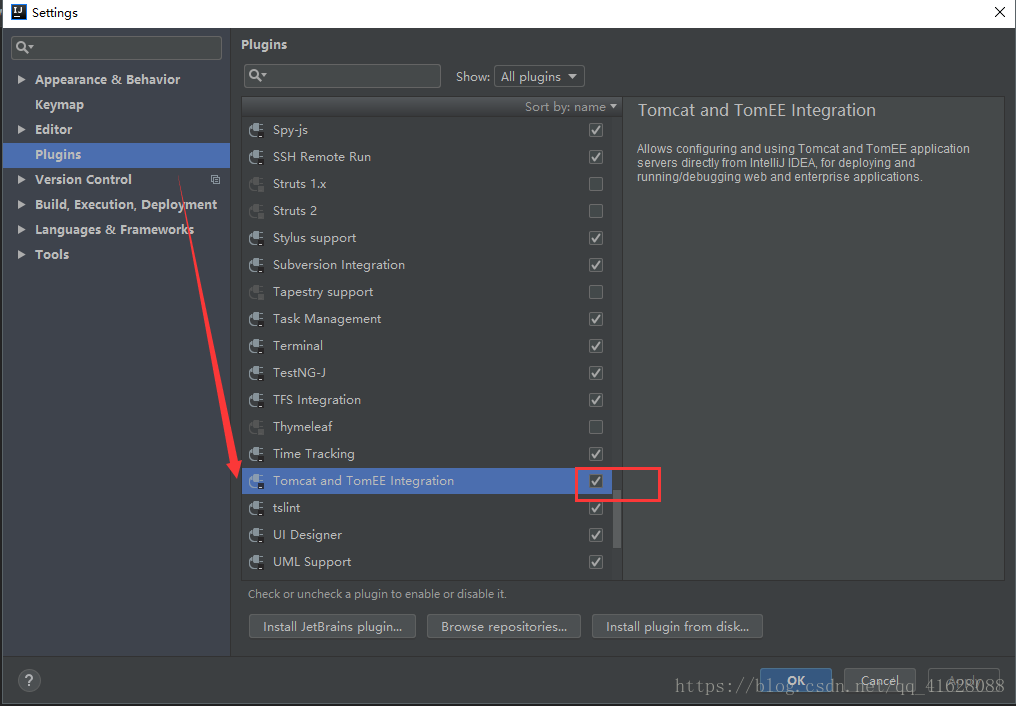Click Browse repositories button
This screenshot has height=706, width=1016.
tap(504, 626)
